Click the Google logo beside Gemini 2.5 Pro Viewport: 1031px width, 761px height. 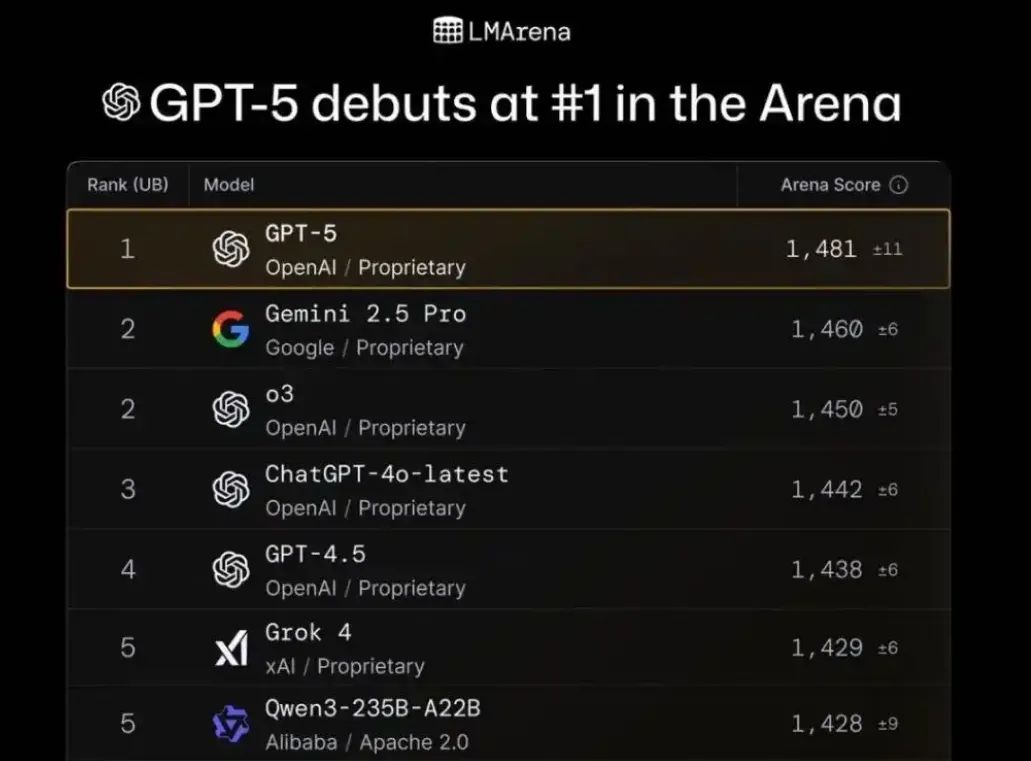(x=231, y=329)
